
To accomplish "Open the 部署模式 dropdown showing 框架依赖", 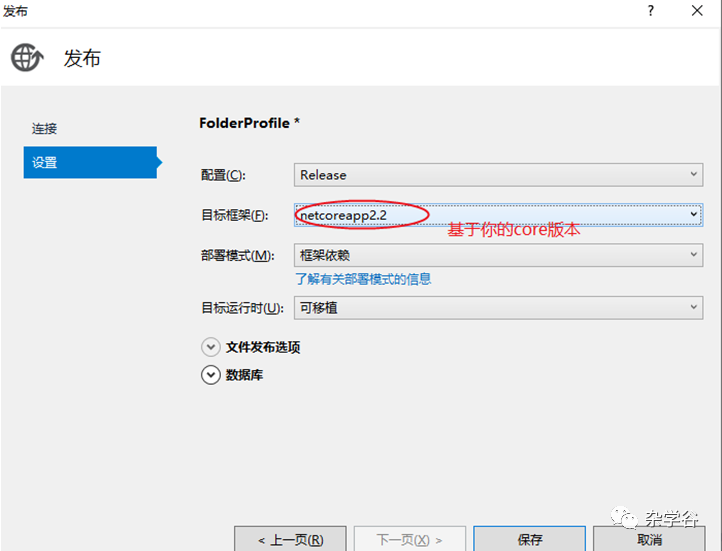I will [x=498, y=255].
